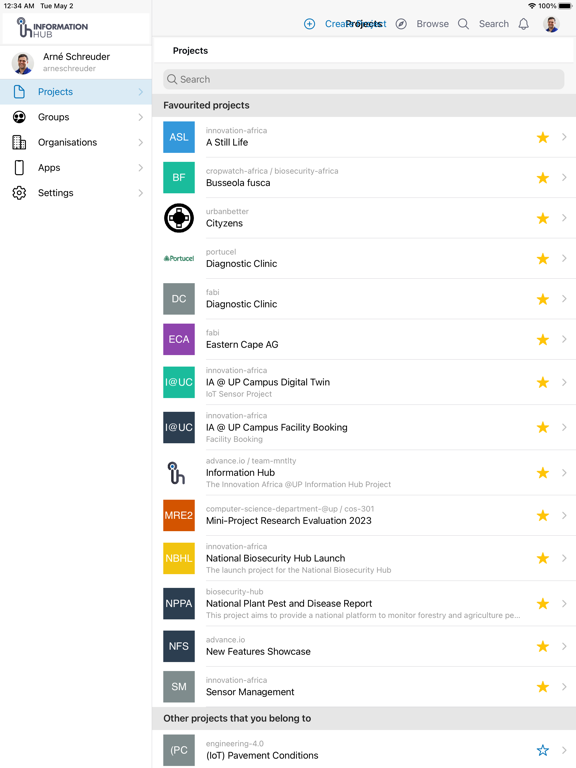This screenshot has width=576, height=768.
Task: Open the National Plant Pest and Disease Report project
Action: coord(364,603)
